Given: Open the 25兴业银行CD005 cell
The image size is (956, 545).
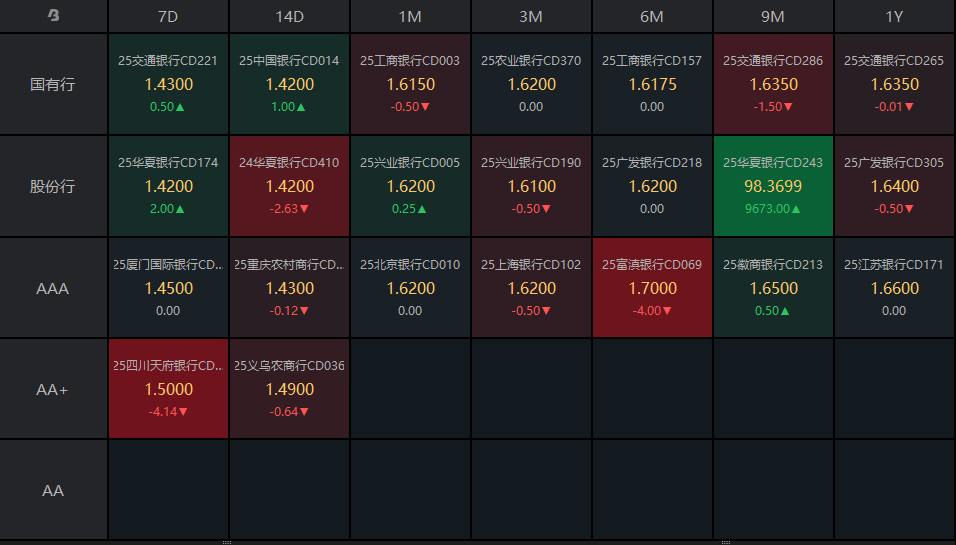Looking at the screenshot, I should [410, 186].
